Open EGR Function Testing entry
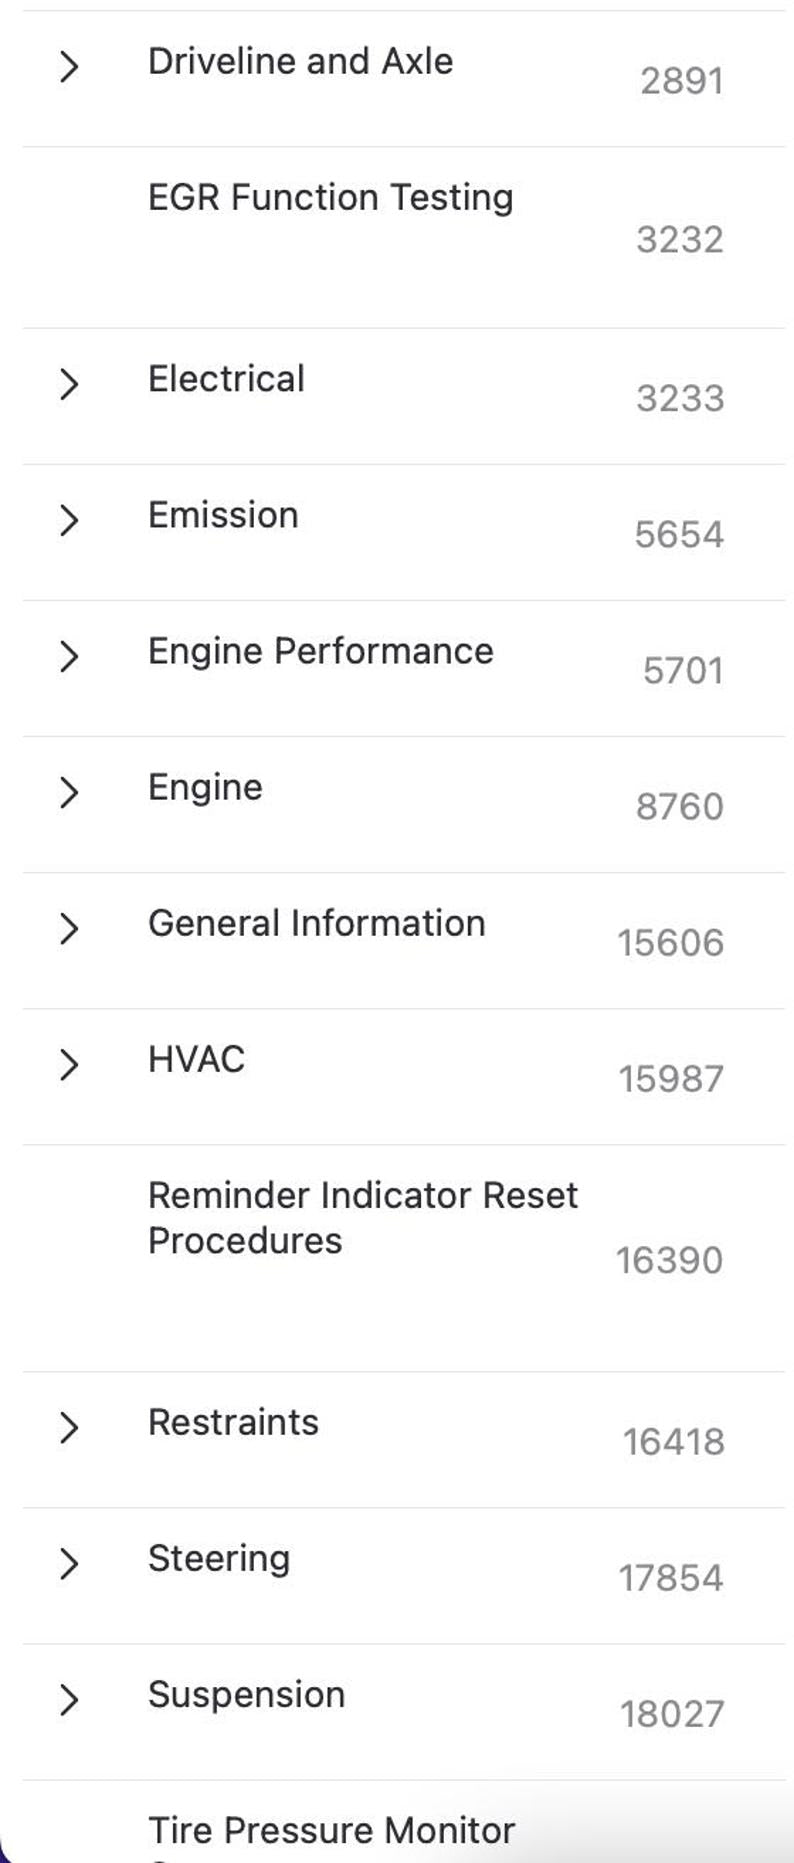The image size is (794, 1863). point(330,198)
